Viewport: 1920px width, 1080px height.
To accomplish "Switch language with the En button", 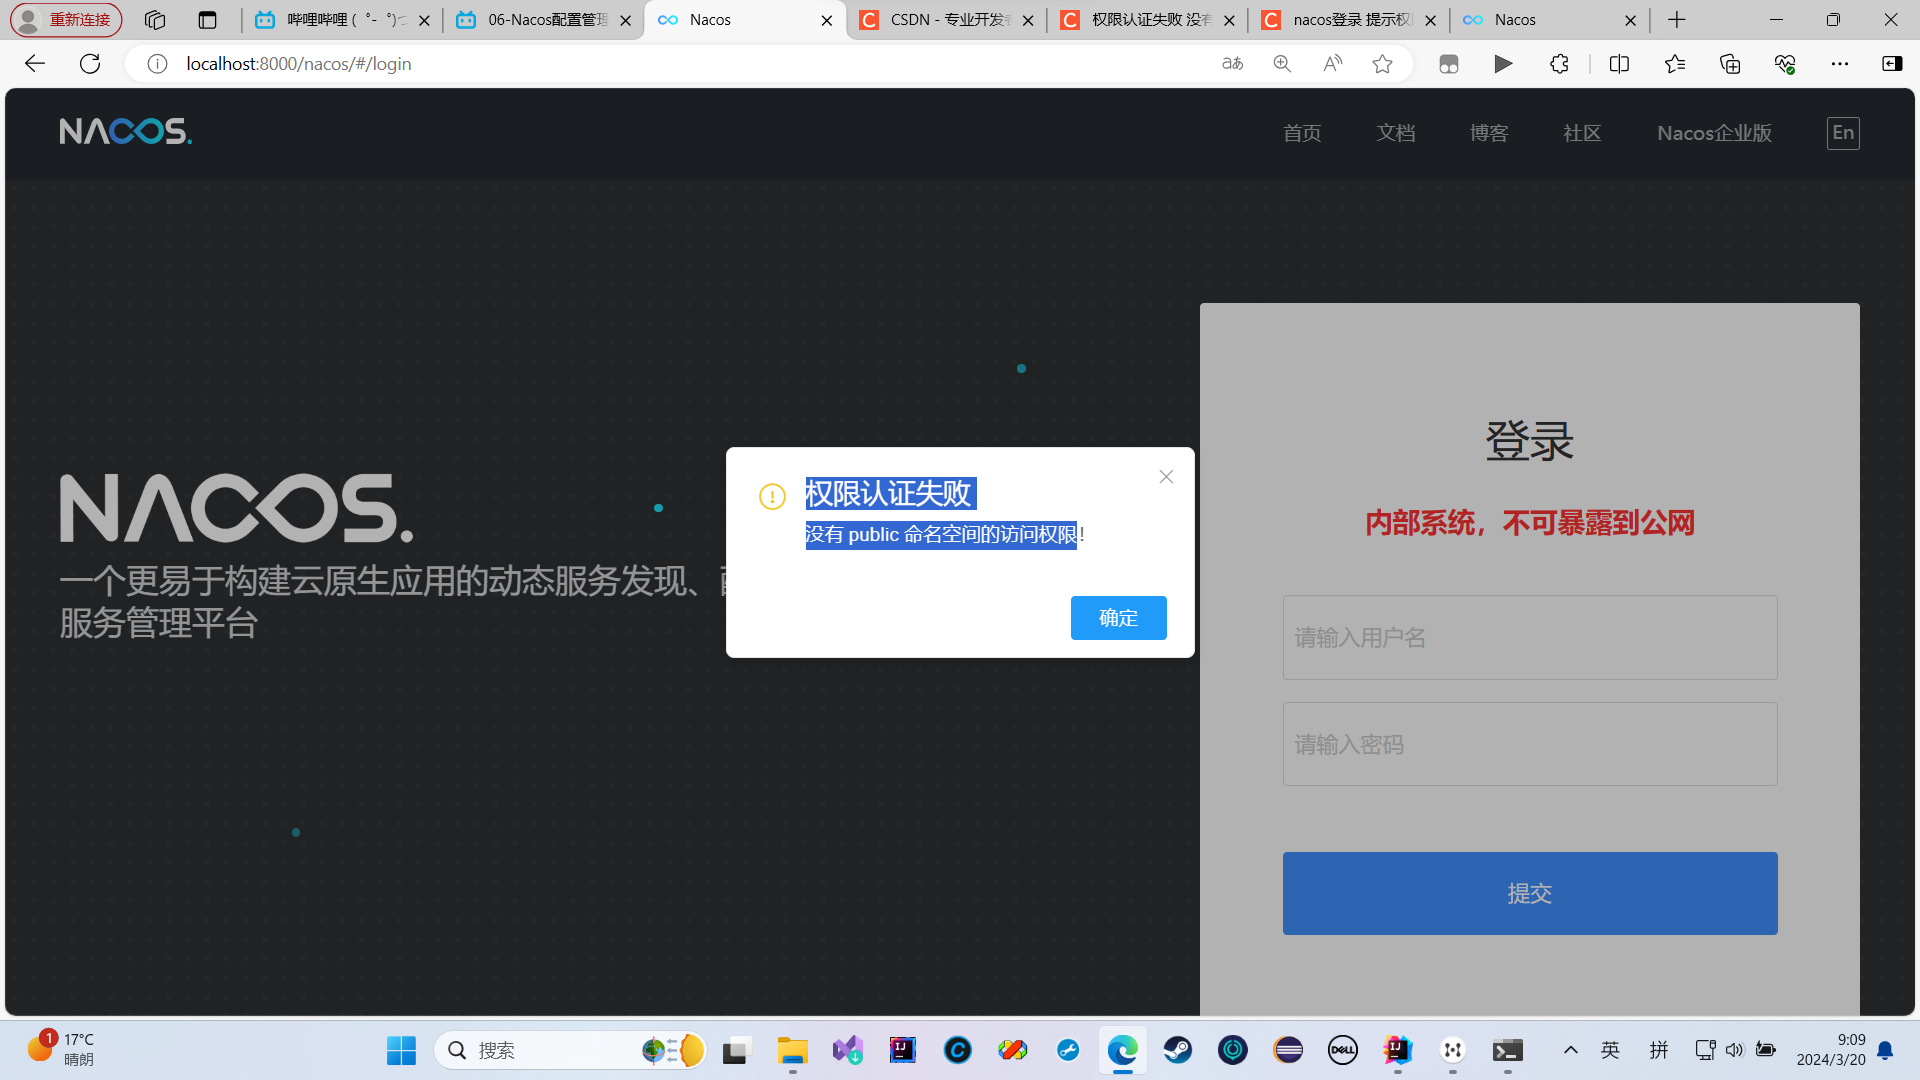I will (x=1843, y=133).
